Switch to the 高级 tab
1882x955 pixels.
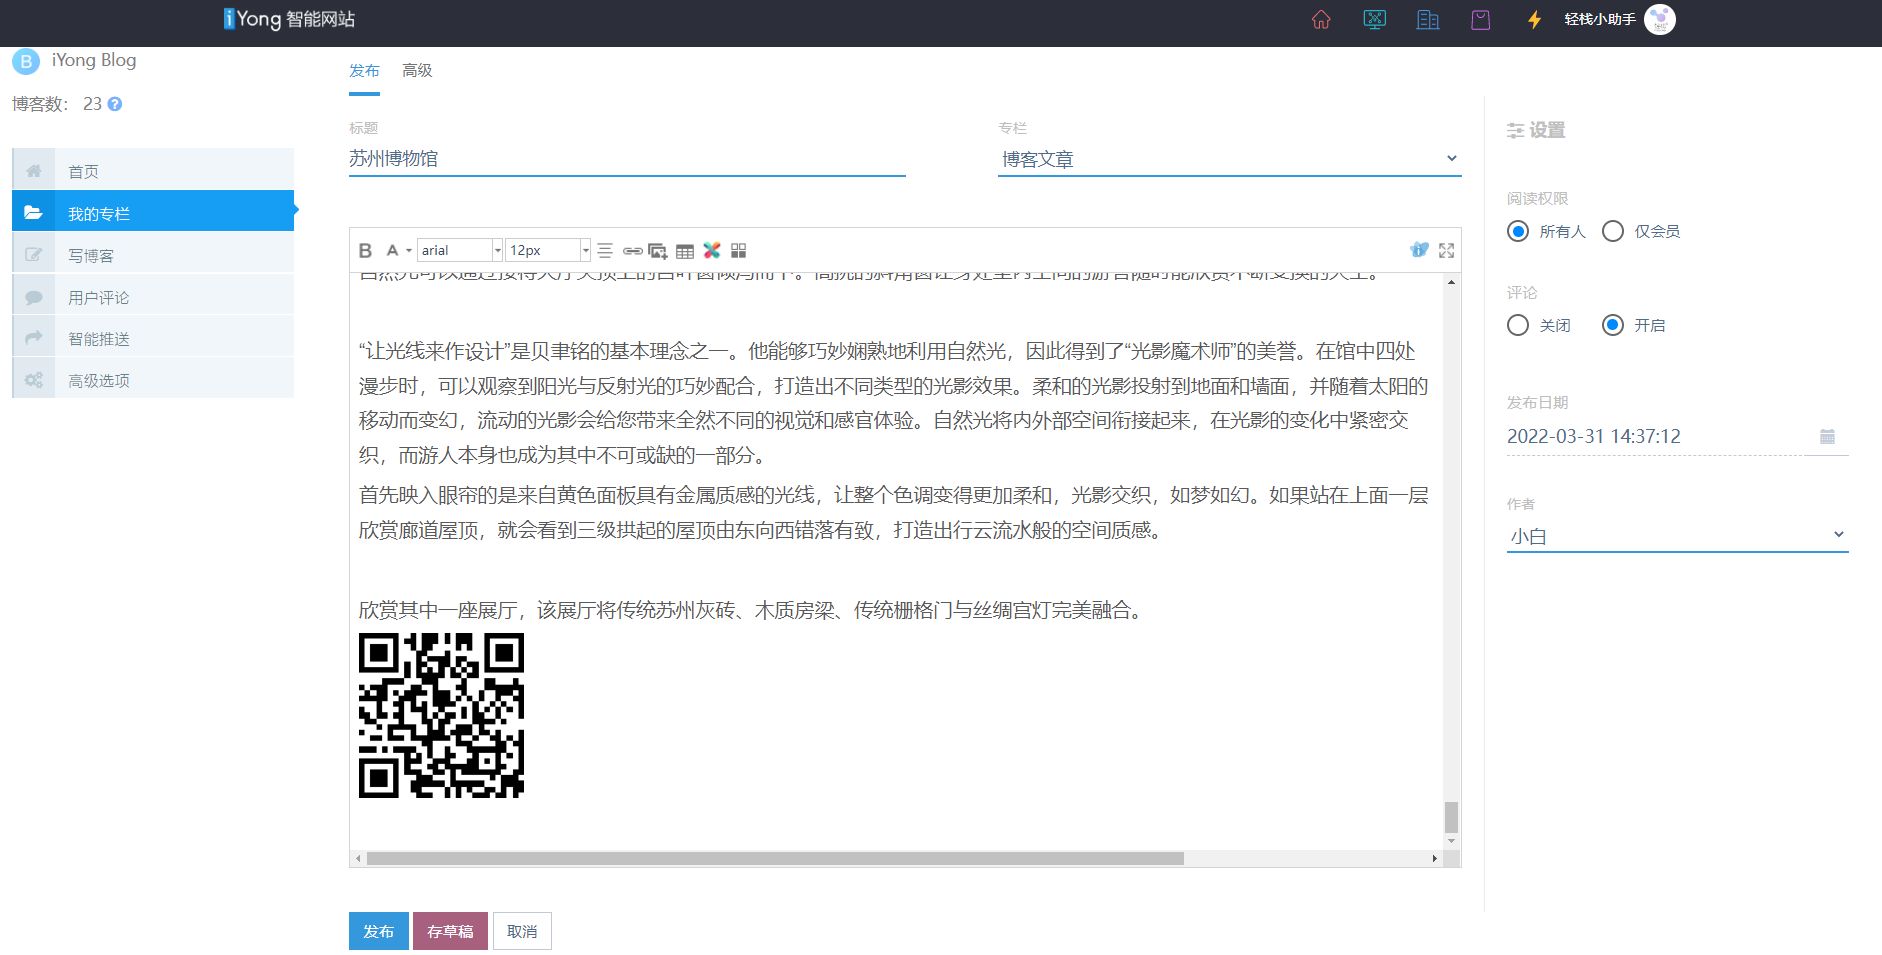(x=417, y=71)
